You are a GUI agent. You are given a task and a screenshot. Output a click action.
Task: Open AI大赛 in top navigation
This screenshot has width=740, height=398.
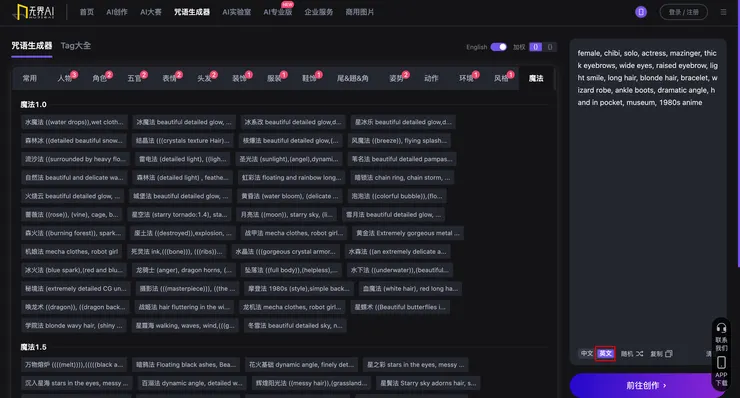151,12
